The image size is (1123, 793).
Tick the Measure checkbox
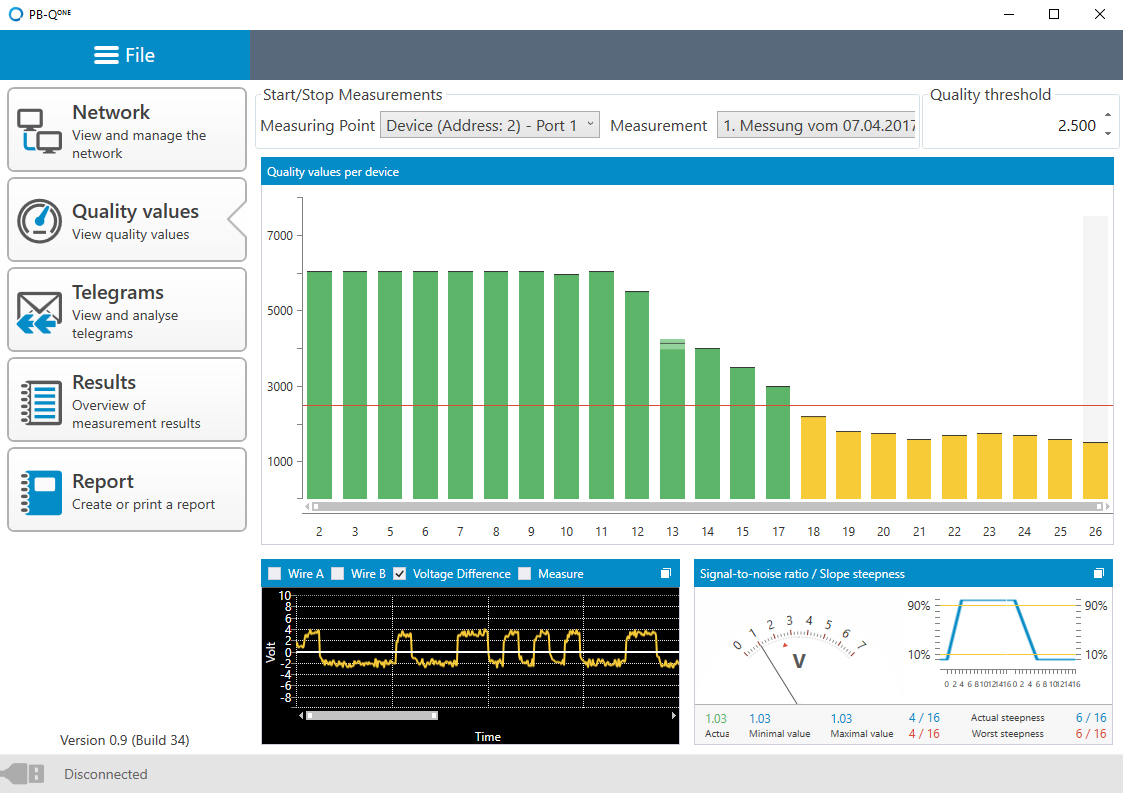point(525,574)
